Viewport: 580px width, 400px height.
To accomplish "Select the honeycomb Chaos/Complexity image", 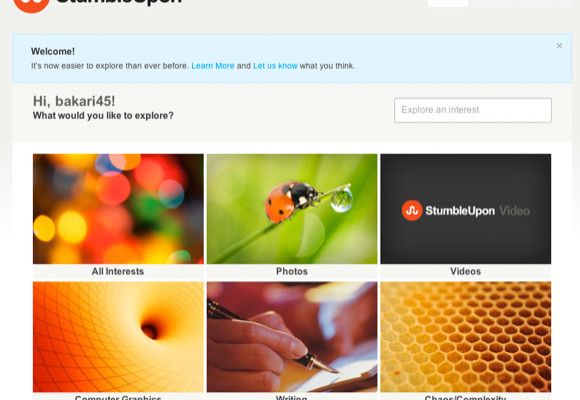I will pos(465,337).
